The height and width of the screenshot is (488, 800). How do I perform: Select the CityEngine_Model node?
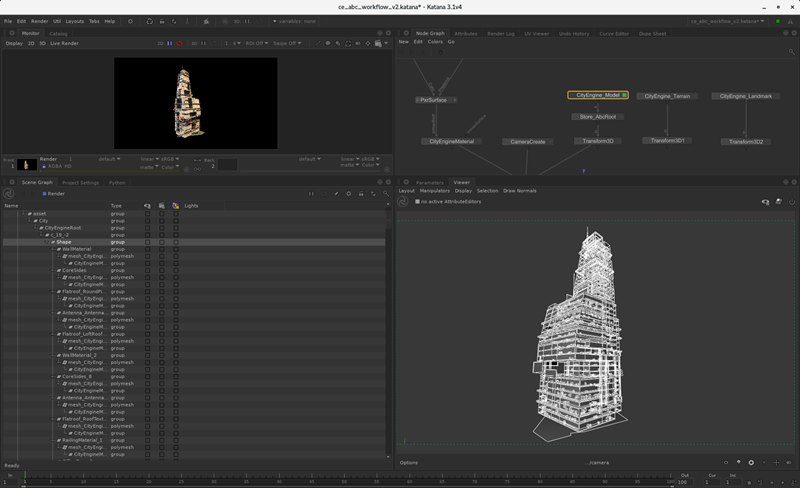coord(597,95)
